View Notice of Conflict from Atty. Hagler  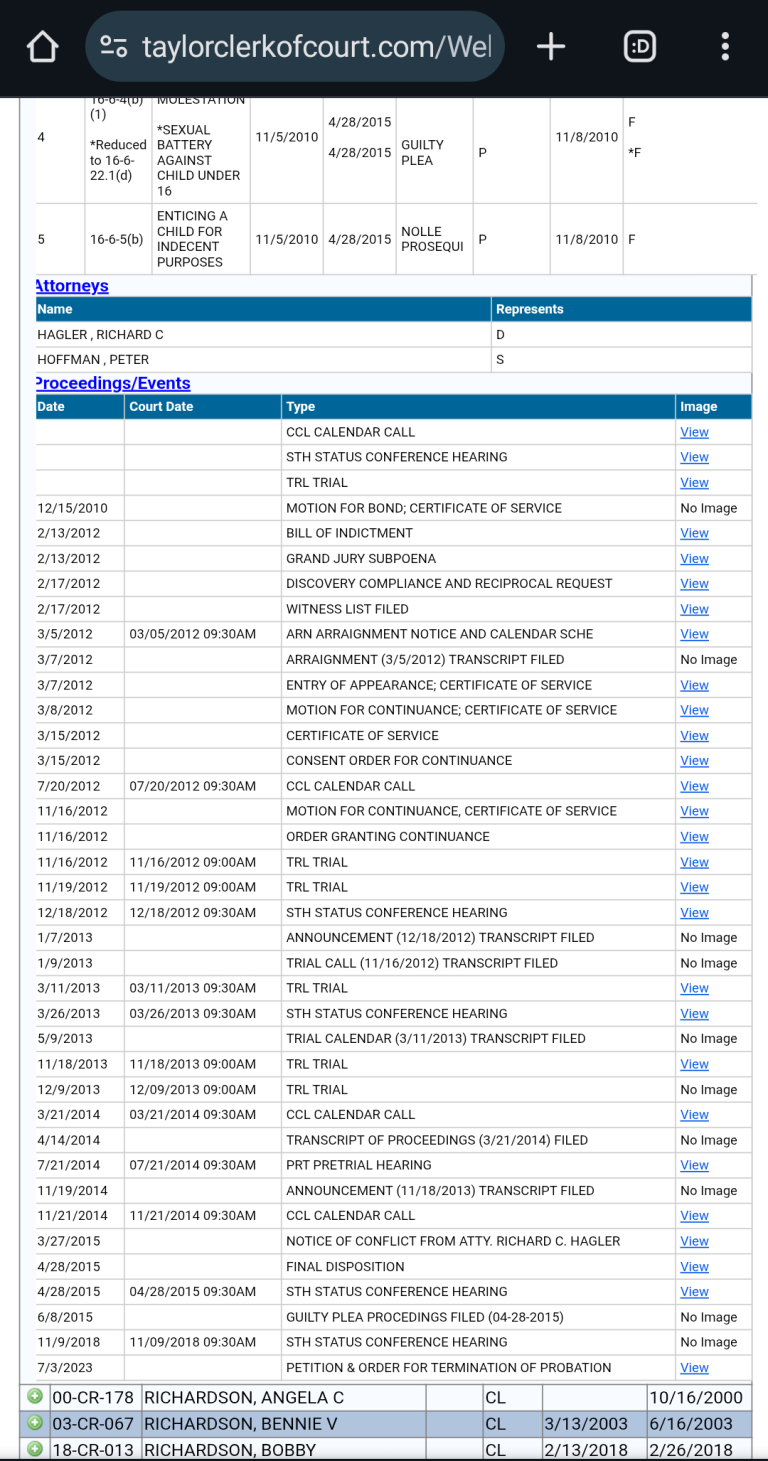pos(694,1241)
